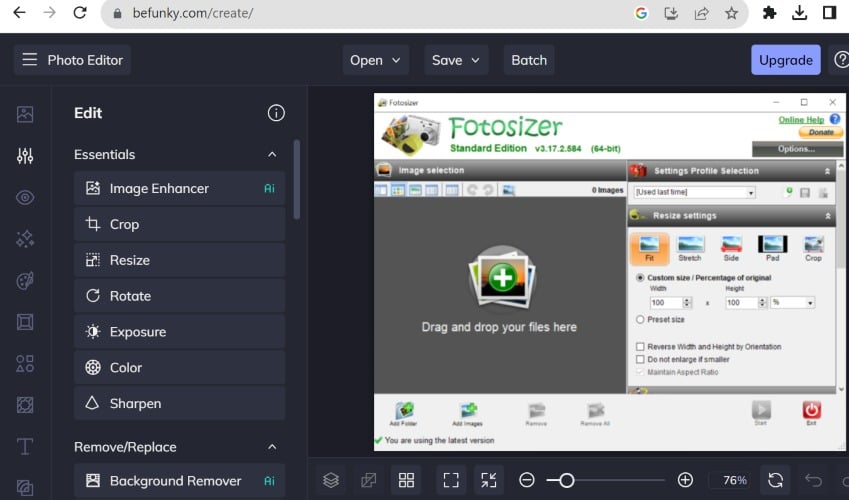The width and height of the screenshot is (849, 500).
Task: Collapse the Remove/Replace section
Action: [271, 447]
